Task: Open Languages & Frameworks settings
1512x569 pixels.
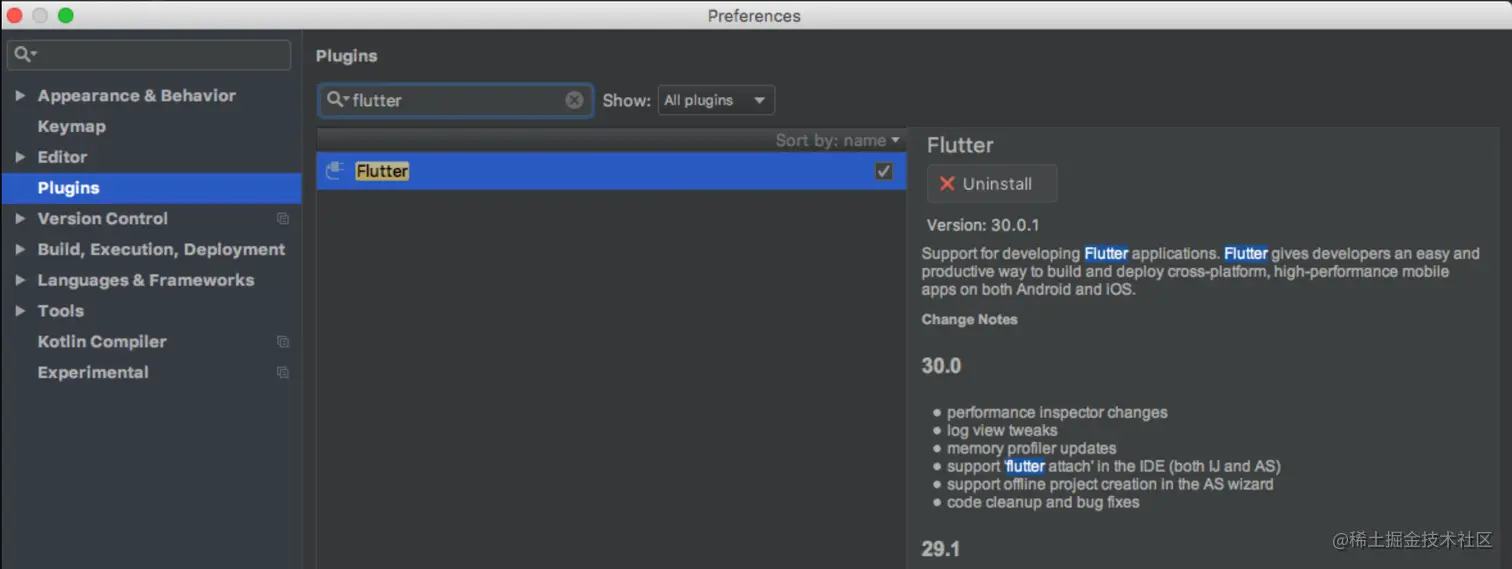Action: coord(145,281)
